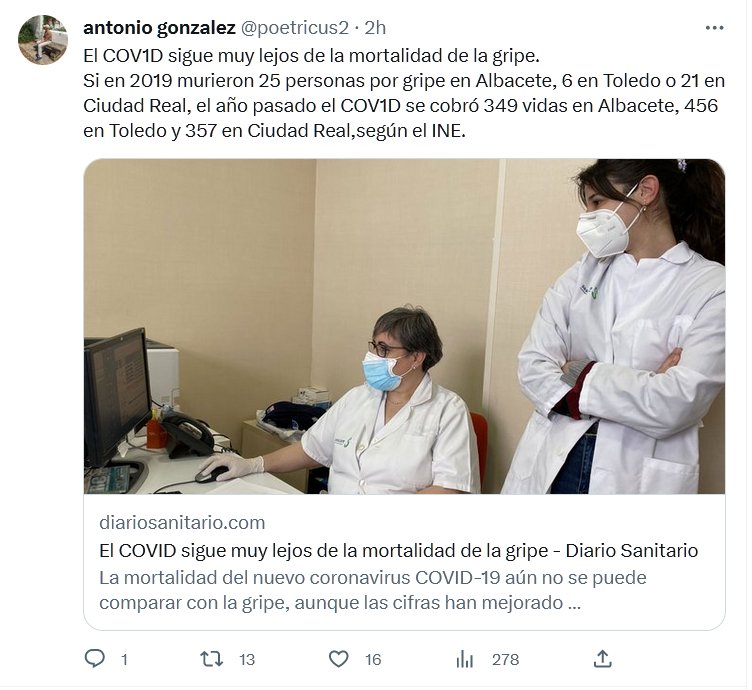Viewport: 752px width, 690px height.
Task: View analytics via bar chart icon
Action: [x=465, y=660]
